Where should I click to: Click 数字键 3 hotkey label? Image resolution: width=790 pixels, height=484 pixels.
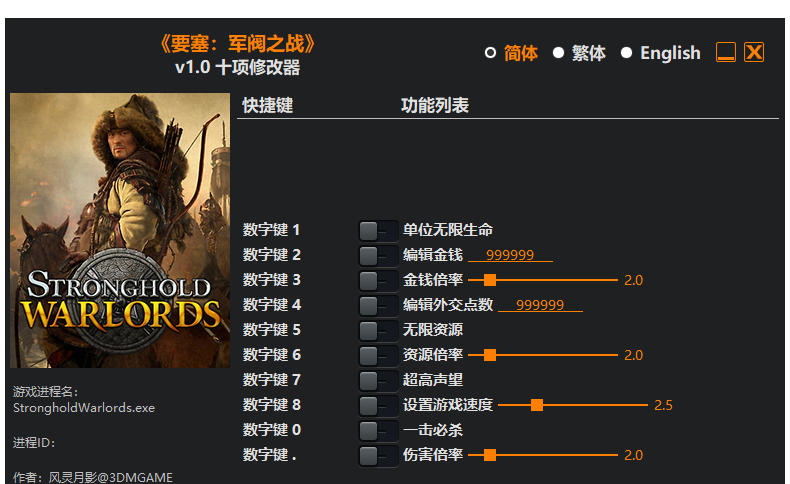[272, 280]
